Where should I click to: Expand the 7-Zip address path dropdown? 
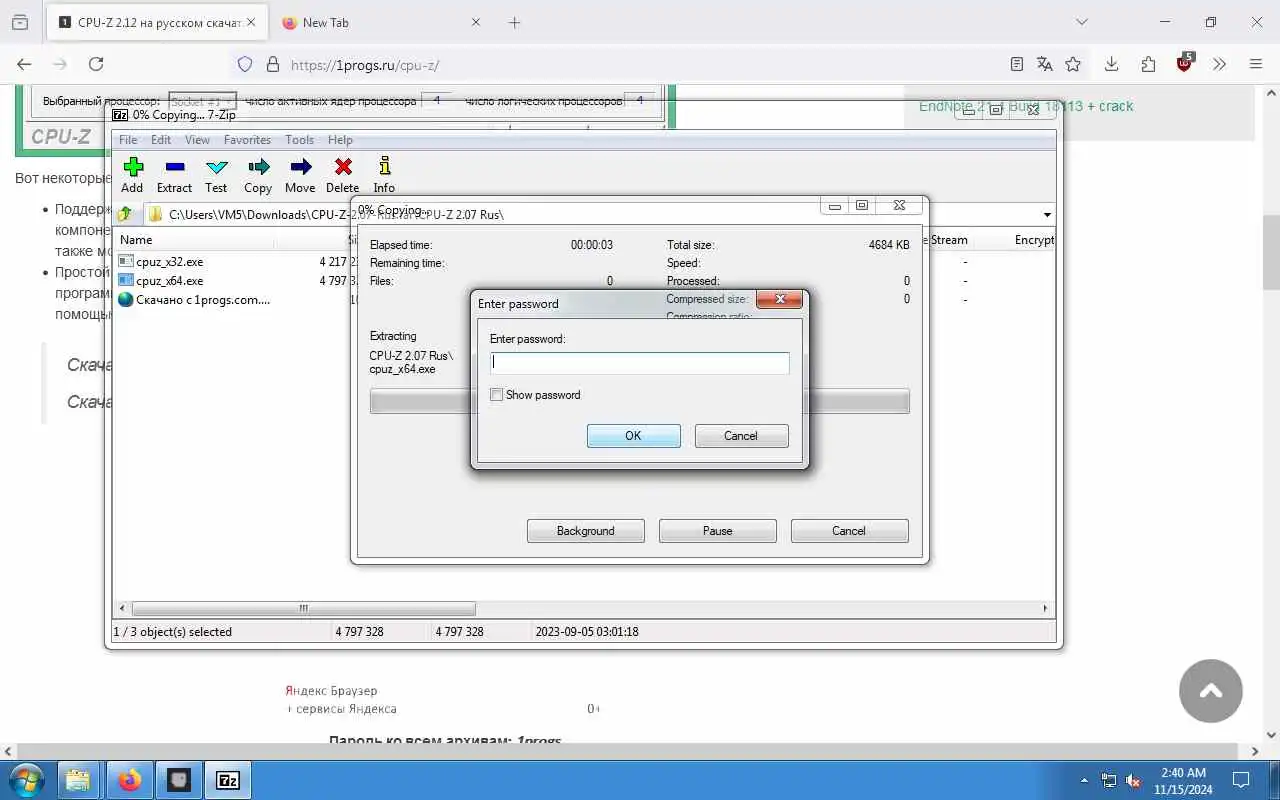coord(1047,215)
